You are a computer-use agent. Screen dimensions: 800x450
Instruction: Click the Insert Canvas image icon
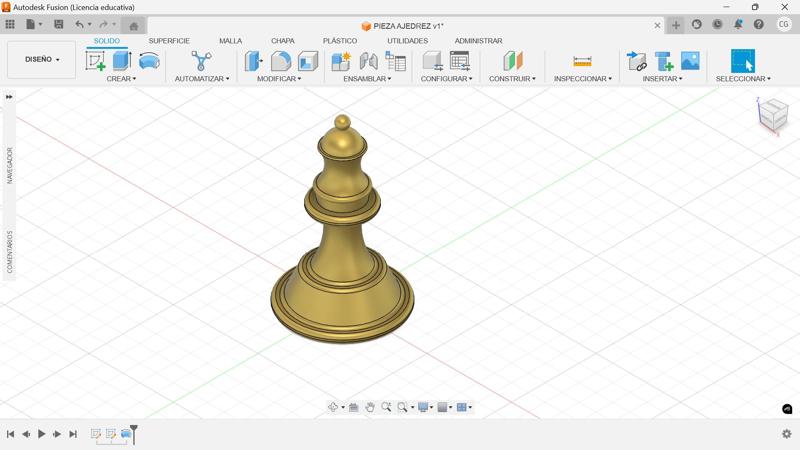690,61
